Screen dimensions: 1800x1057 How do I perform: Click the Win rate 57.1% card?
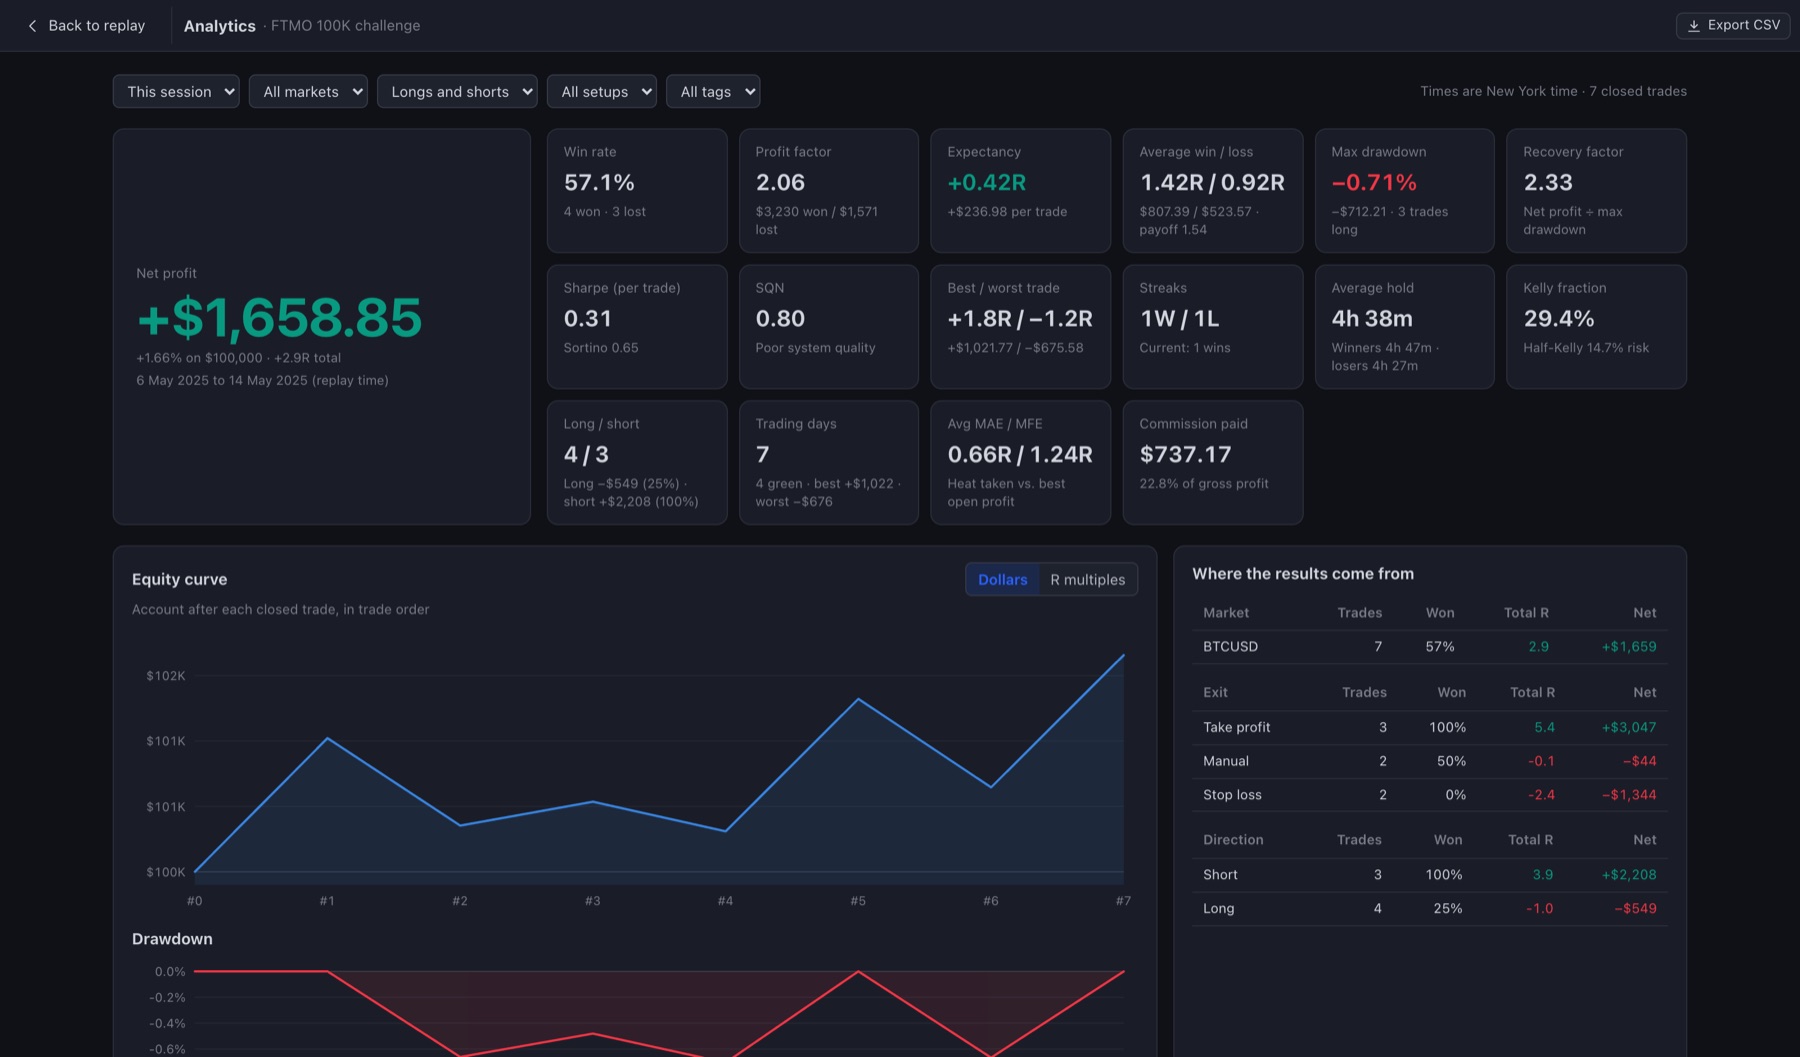click(x=637, y=191)
